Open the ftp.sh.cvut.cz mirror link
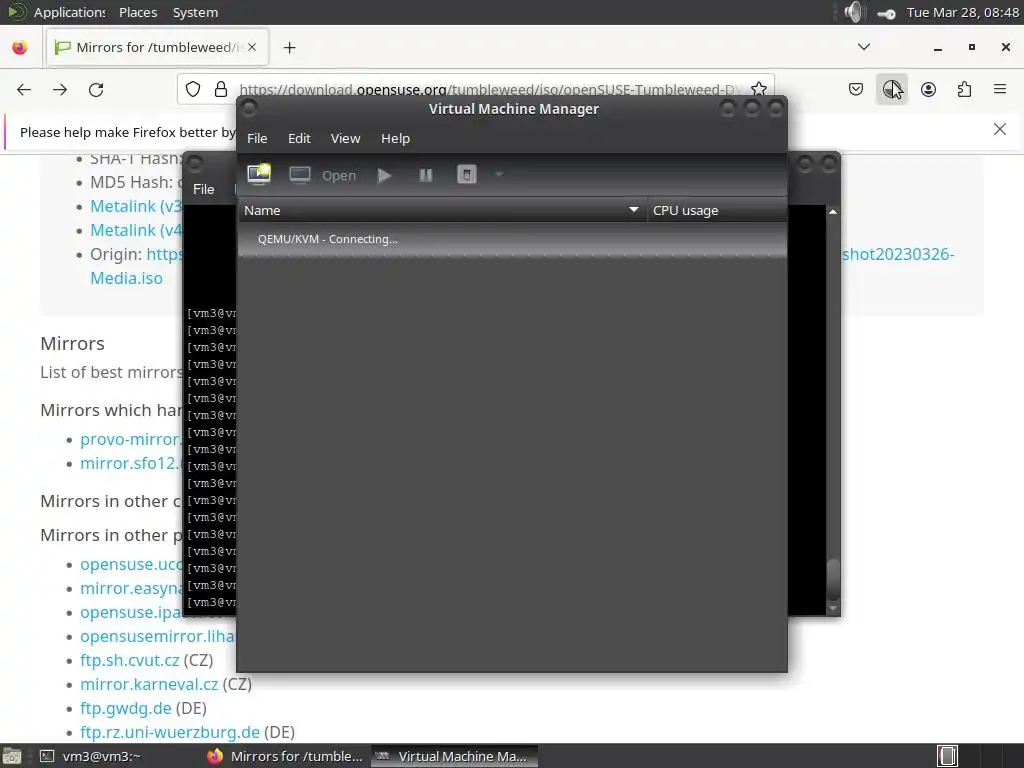The width and height of the screenshot is (1024, 768). tap(129, 660)
